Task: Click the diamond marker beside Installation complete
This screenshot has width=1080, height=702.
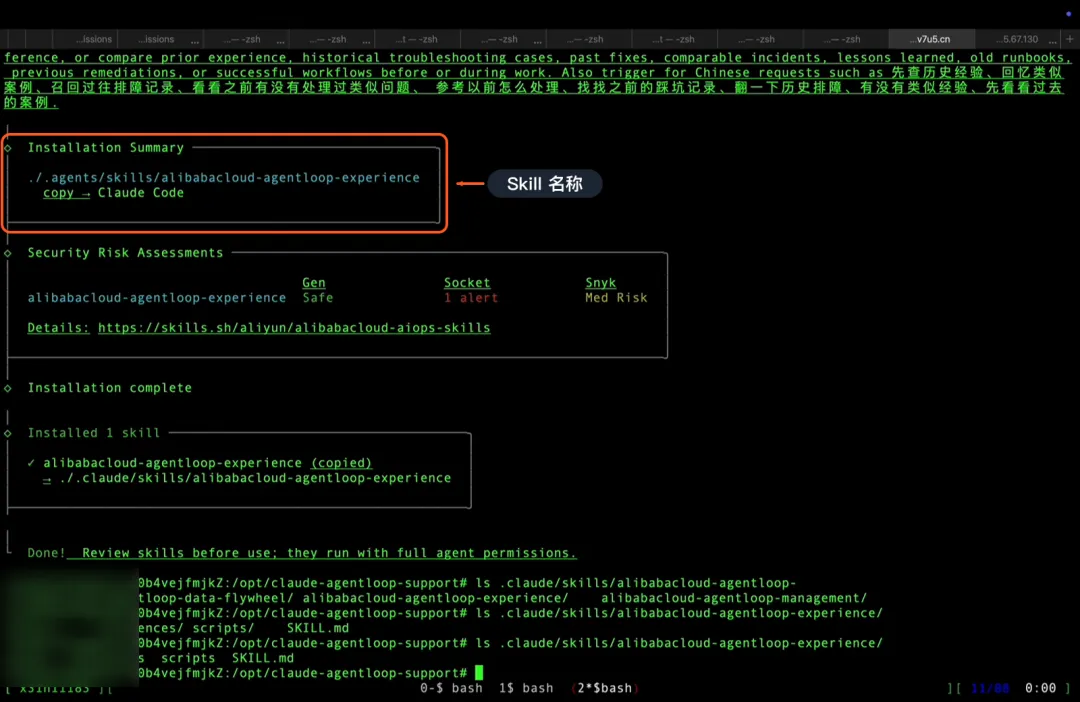Action: pyautogui.click(x=8, y=388)
